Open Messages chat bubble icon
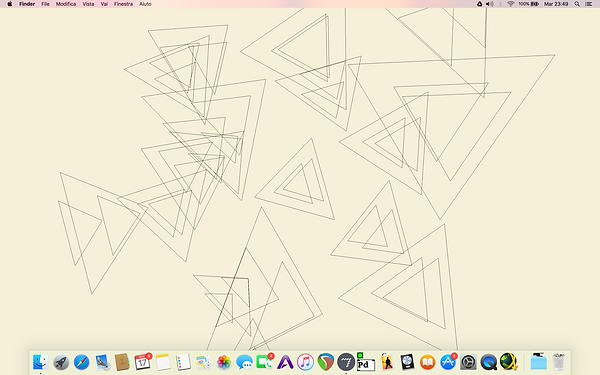The width and height of the screenshot is (600, 375). click(x=244, y=362)
